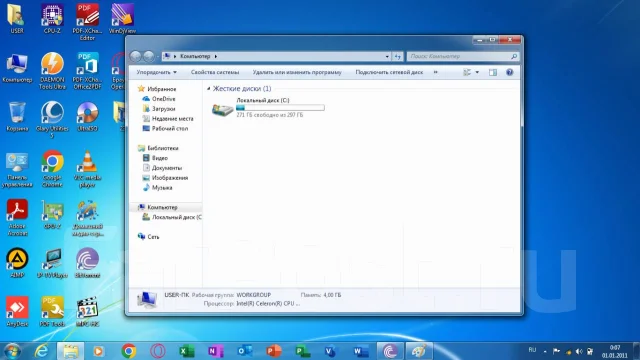The width and height of the screenshot is (640, 360).
Task: Launch BitTorrent desktop shortcut
Action: [87, 263]
